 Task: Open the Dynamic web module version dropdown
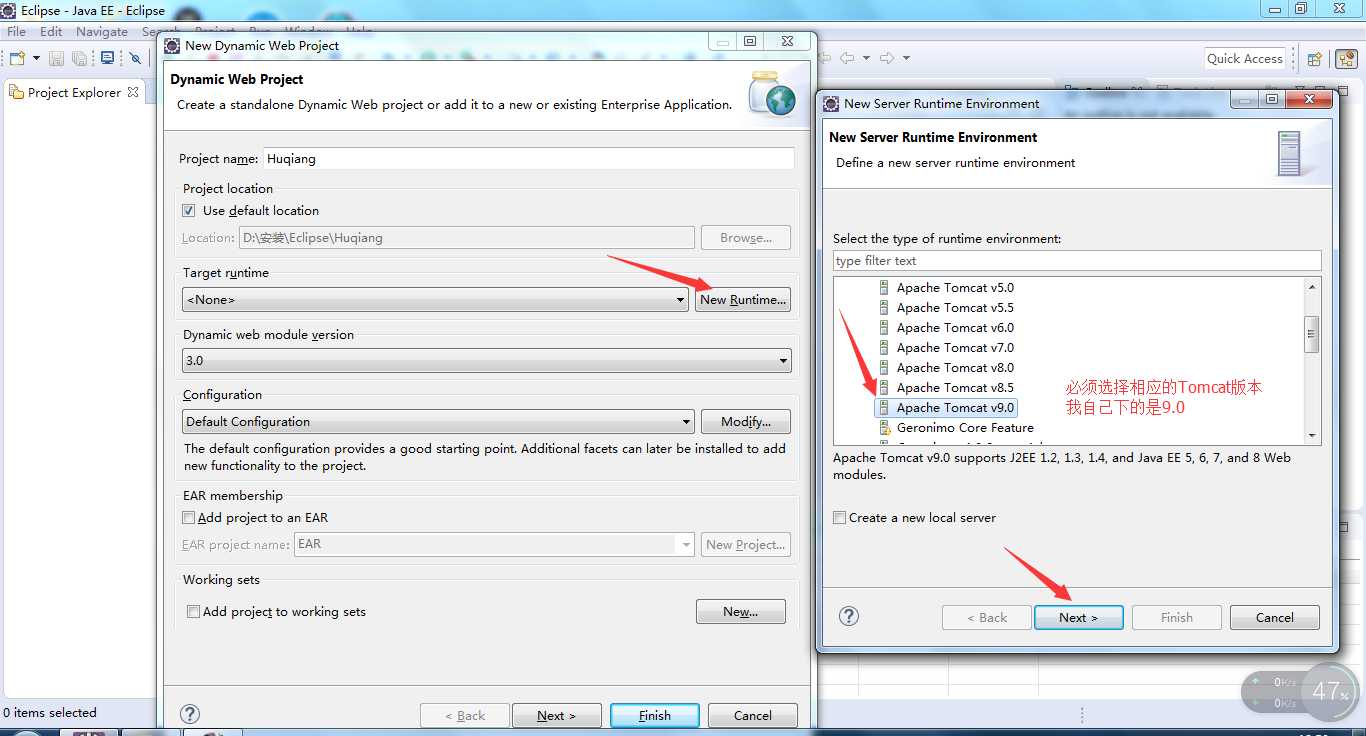(x=487, y=360)
